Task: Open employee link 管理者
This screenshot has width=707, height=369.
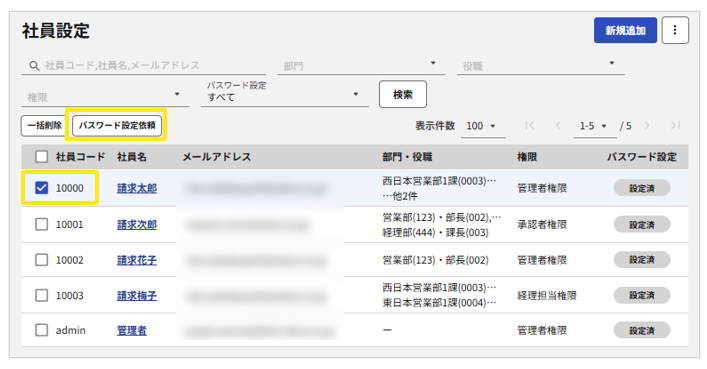Action: tap(132, 330)
